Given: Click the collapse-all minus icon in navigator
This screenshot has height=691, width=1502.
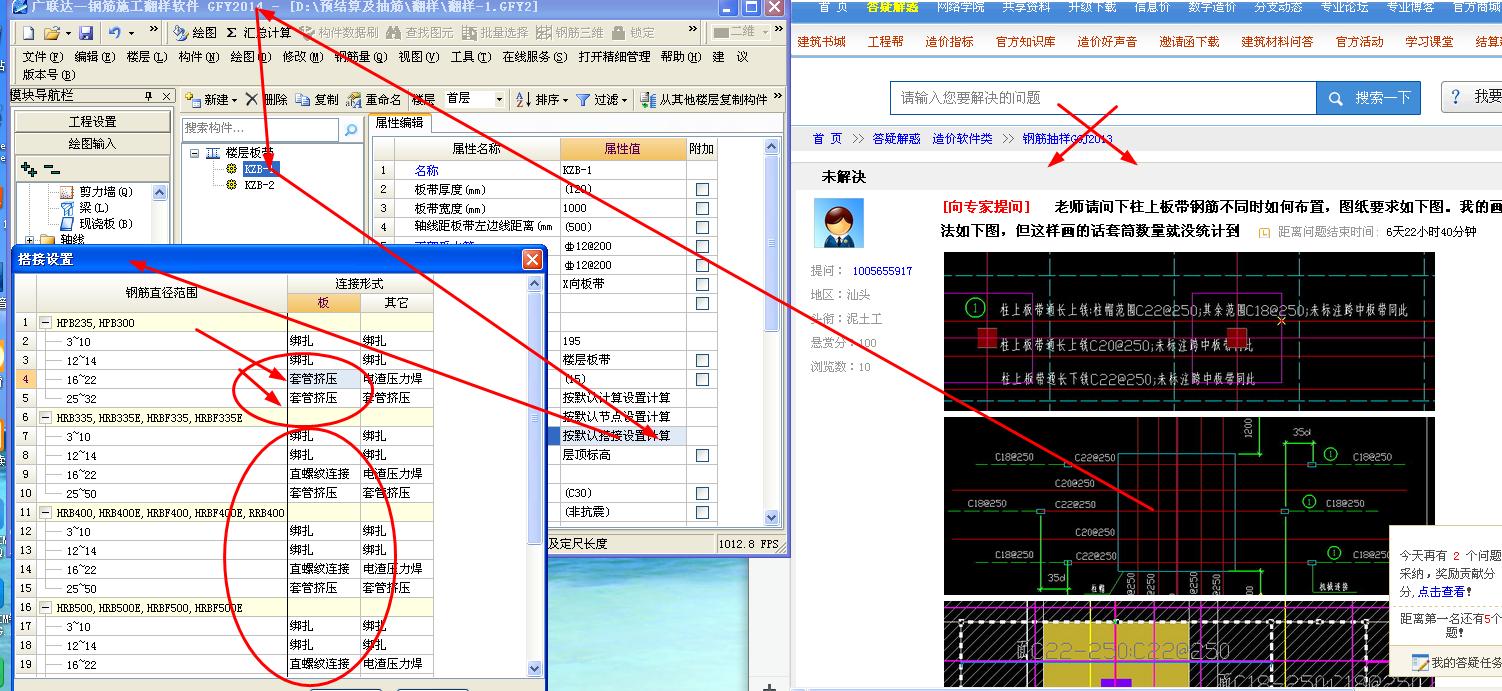Looking at the screenshot, I should point(52,169).
